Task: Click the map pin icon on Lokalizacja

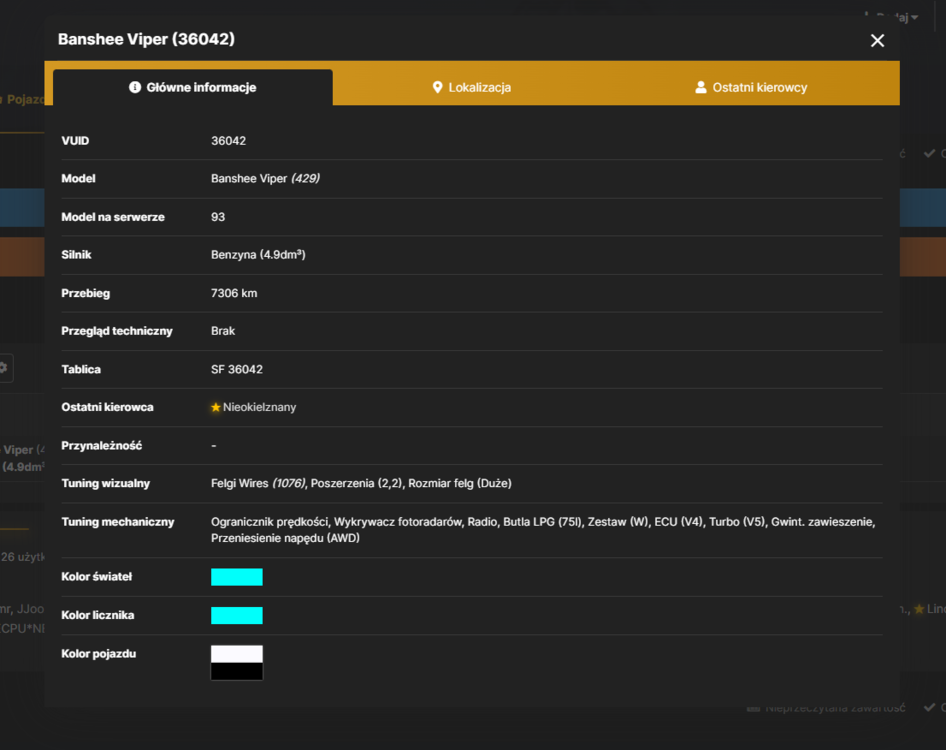Action: click(x=437, y=87)
